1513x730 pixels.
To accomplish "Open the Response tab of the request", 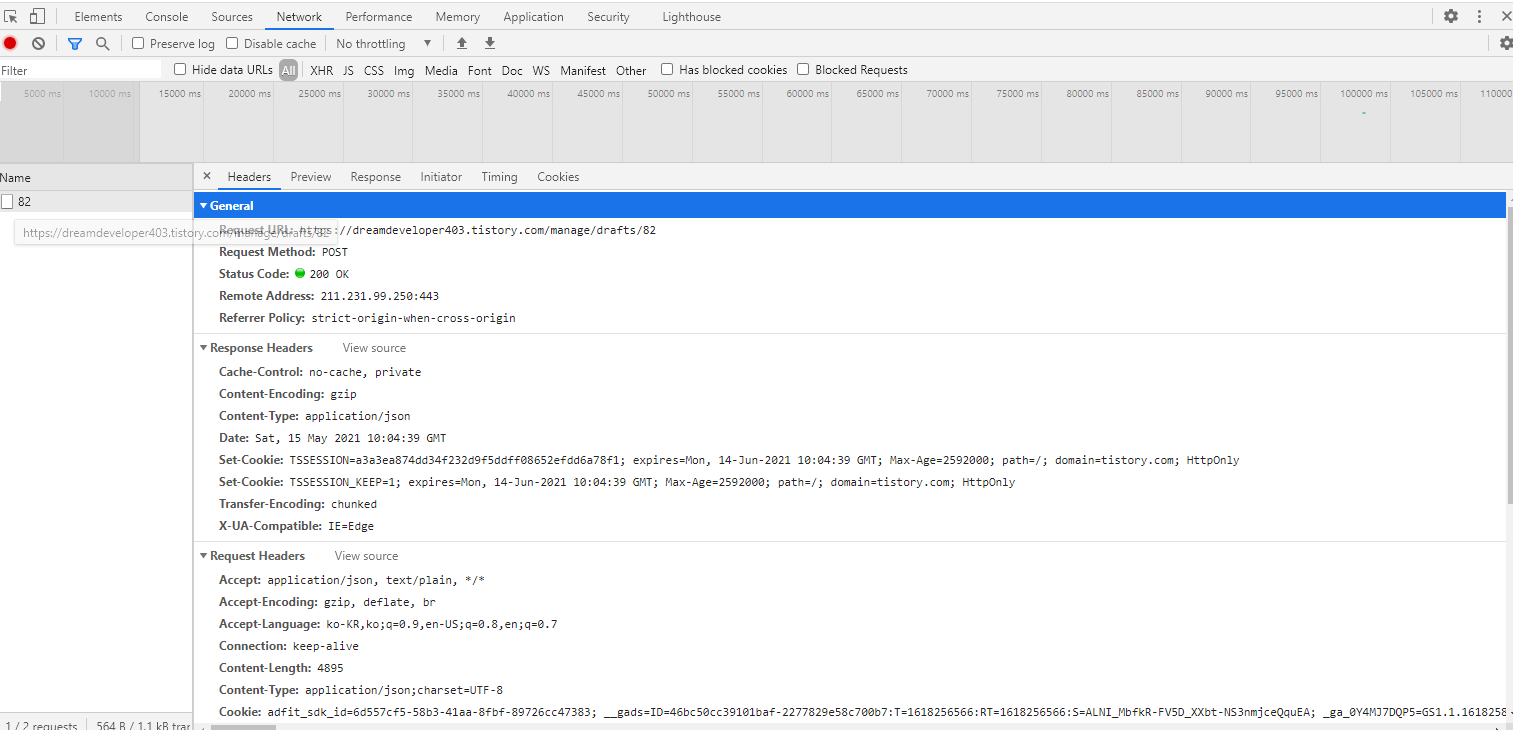I will [x=376, y=176].
